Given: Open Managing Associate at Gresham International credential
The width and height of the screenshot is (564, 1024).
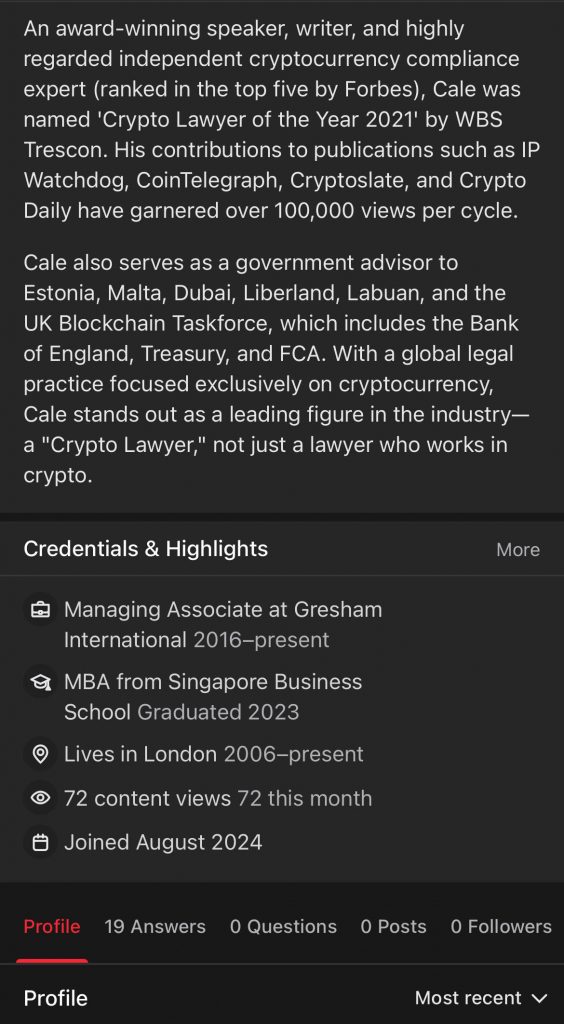Looking at the screenshot, I should [x=223, y=624].
